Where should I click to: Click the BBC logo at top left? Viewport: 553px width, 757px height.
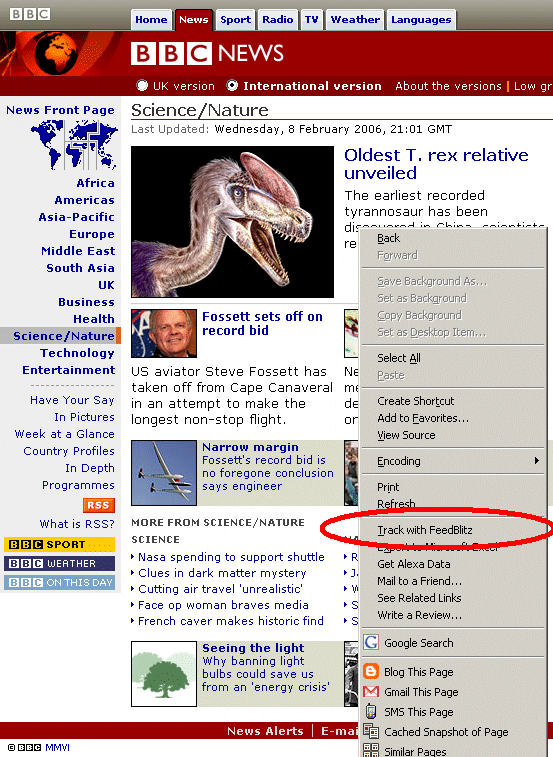30,14
